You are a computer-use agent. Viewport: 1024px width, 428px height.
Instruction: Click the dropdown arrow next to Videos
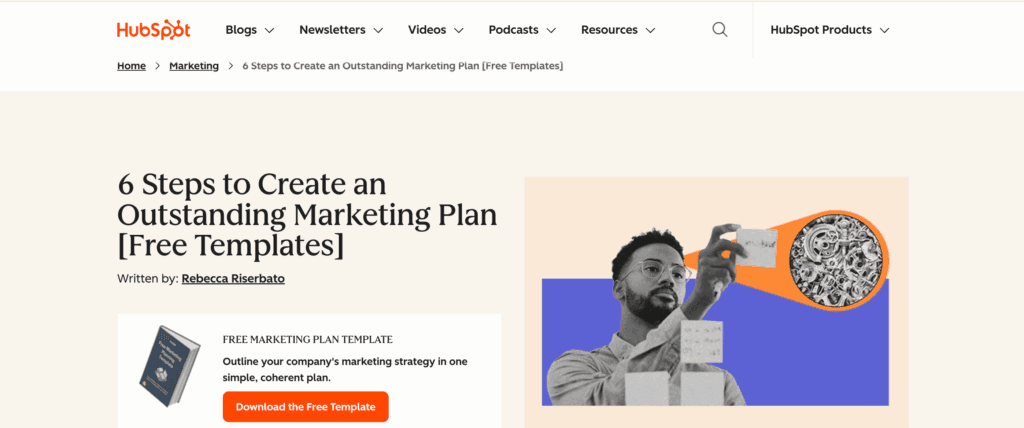tap(459, 31)
